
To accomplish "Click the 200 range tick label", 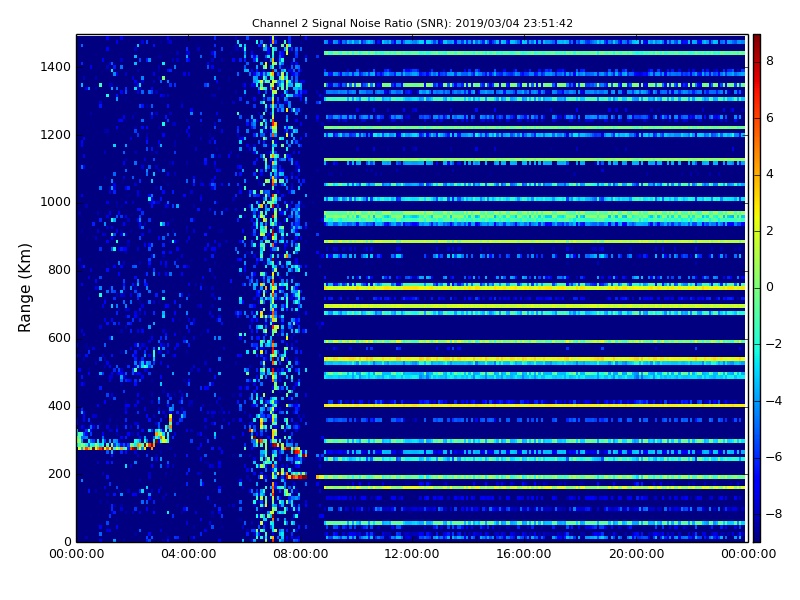I will [x=59, y=473].
